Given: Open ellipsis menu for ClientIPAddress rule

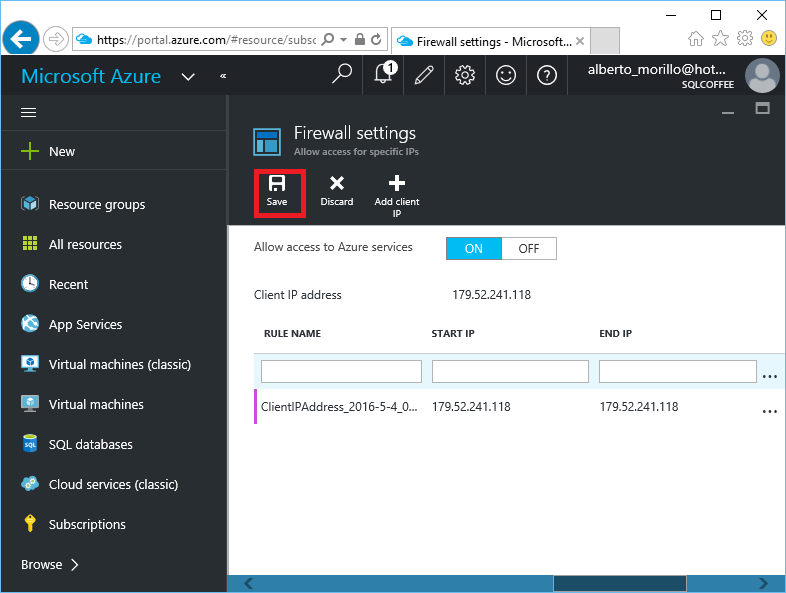Looking at the screenshot, I should tap(769, 411).
